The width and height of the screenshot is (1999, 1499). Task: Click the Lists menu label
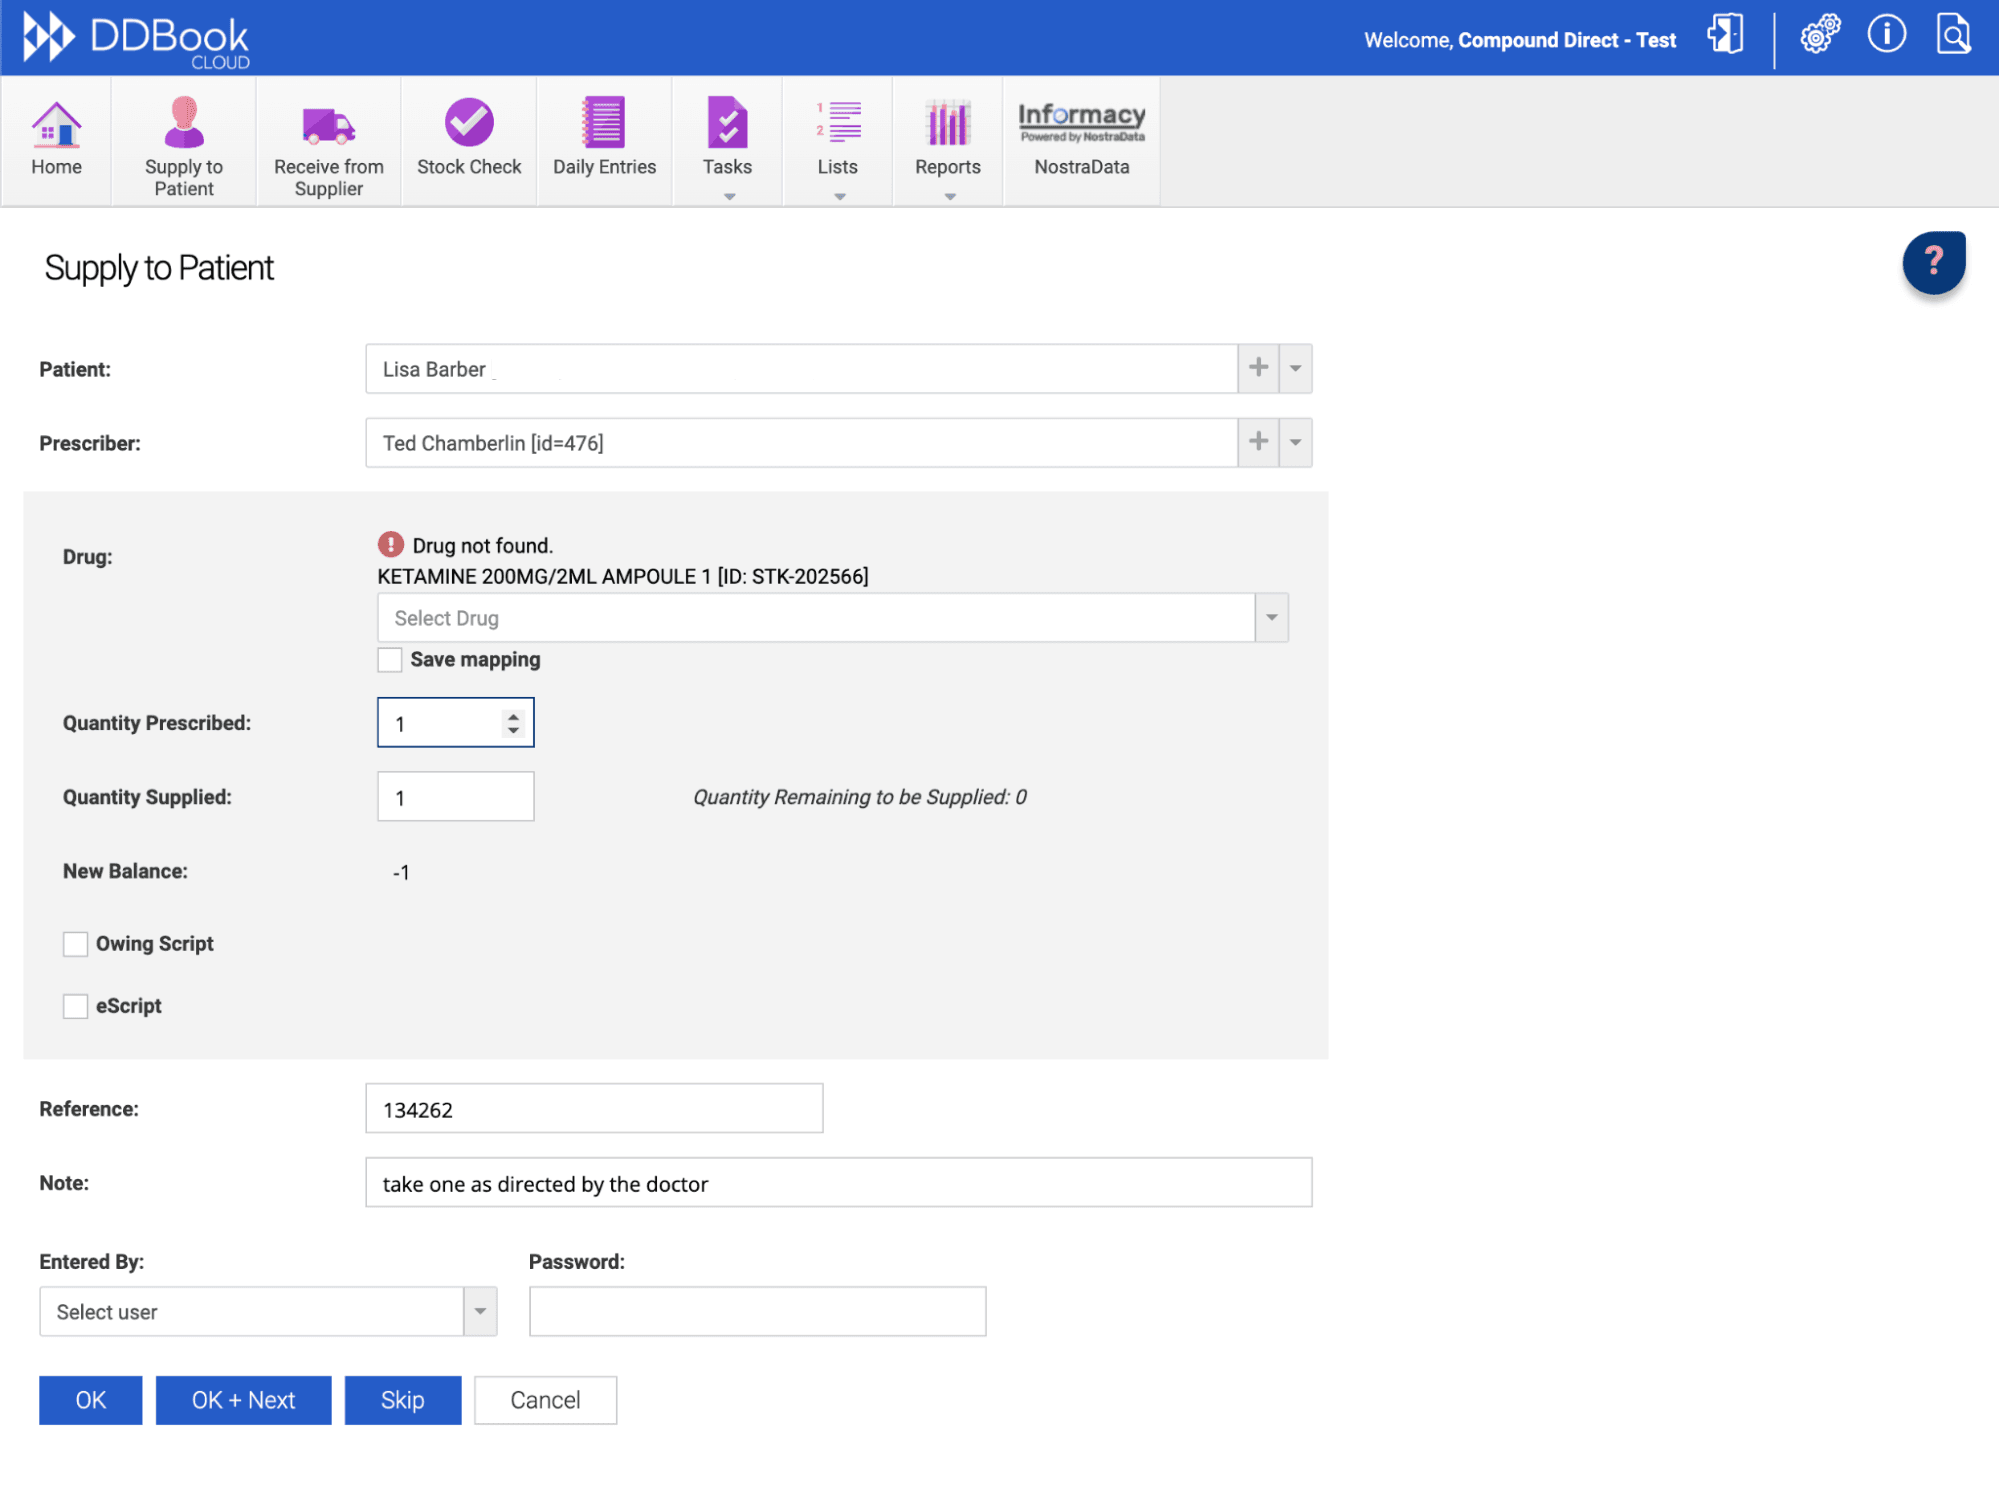point(838,167)
